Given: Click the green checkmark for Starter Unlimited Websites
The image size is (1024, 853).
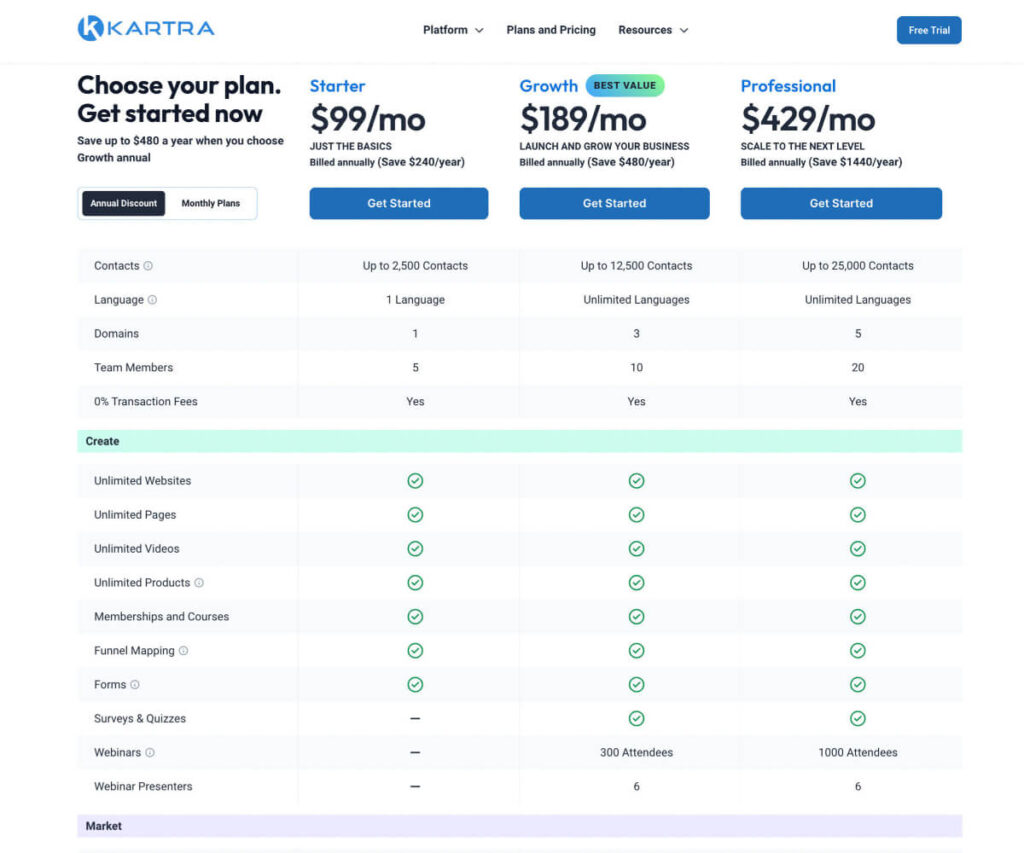Looking at the screenshot, I should click(415, 480).
